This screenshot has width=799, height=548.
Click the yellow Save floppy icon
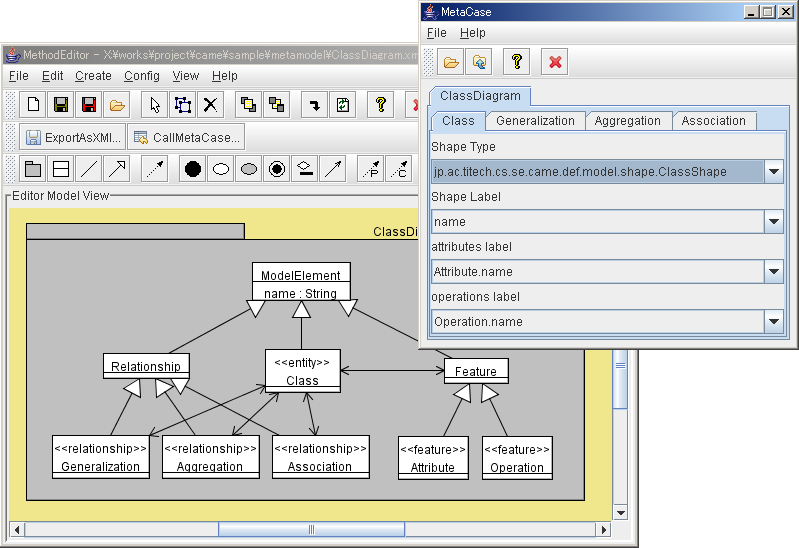61,105
